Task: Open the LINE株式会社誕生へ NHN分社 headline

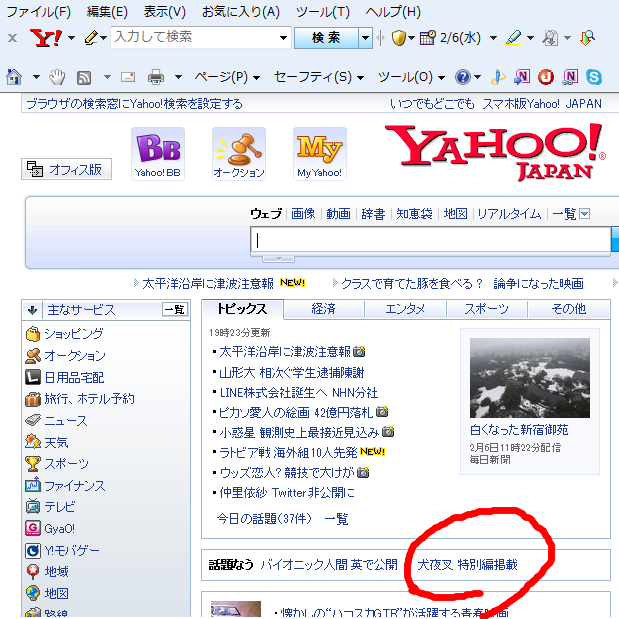Action: click(299, 393)
